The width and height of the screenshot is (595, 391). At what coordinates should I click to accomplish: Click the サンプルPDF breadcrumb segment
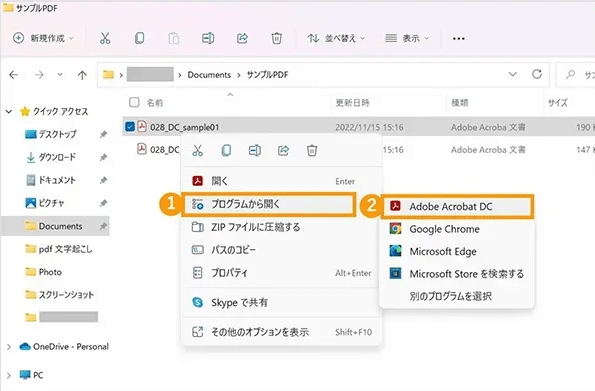(267, 75)
